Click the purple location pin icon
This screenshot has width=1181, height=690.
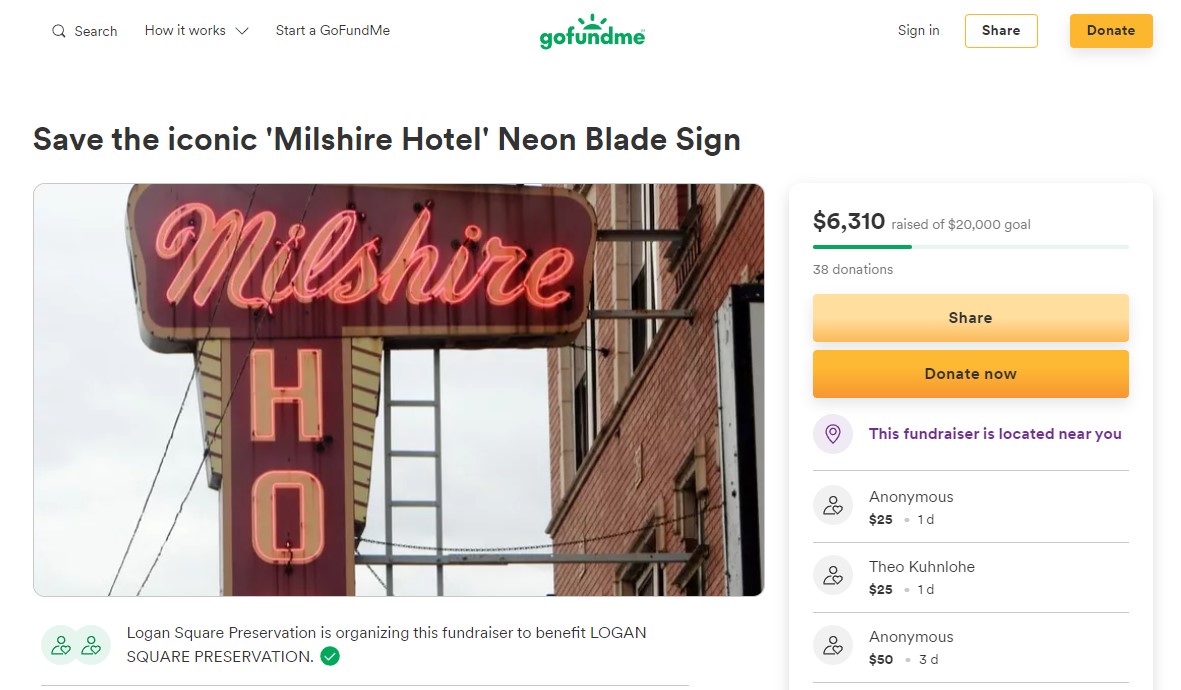832,434
